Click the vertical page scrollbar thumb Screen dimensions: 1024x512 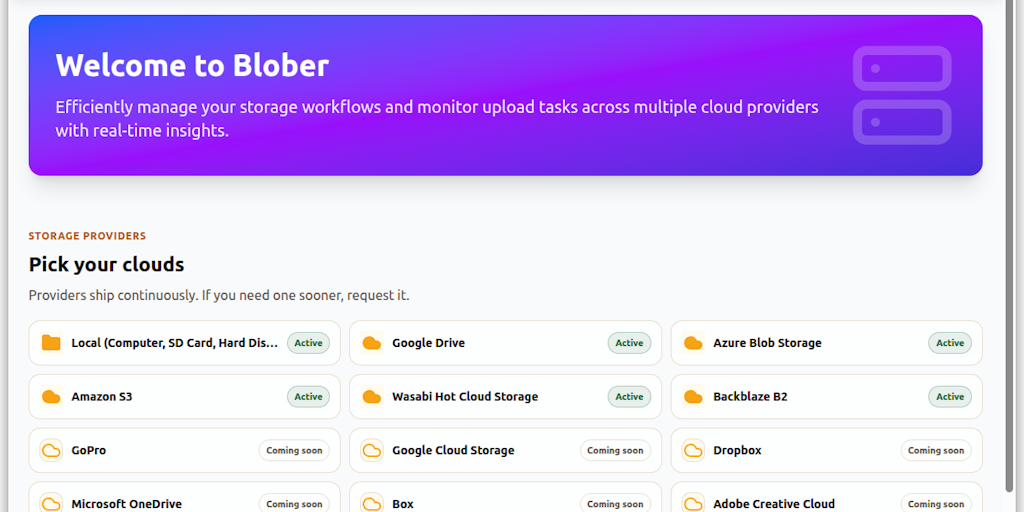pyautogui.click(x=1009, y=246)
